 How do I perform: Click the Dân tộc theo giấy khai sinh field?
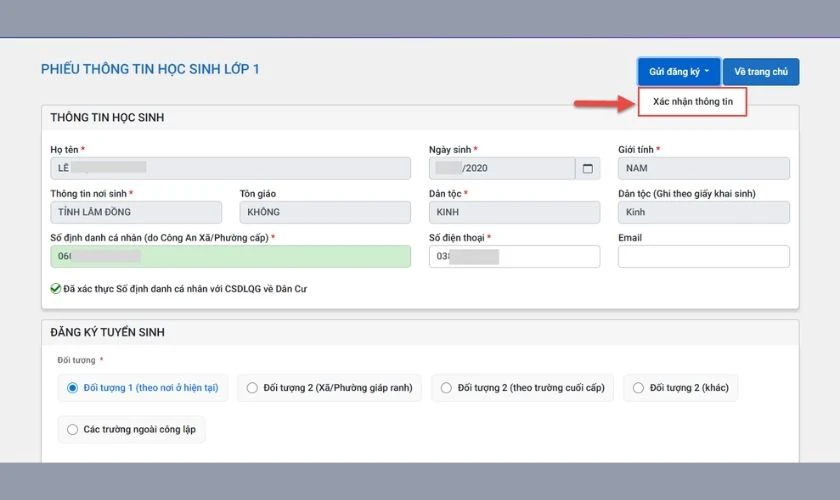703,212
